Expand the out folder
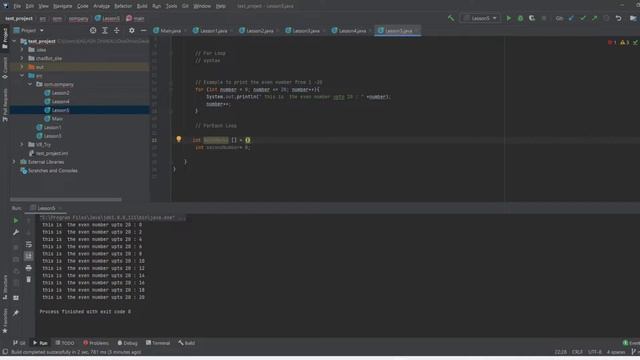The height and width of the screenshot is (360, 640). 22,67
